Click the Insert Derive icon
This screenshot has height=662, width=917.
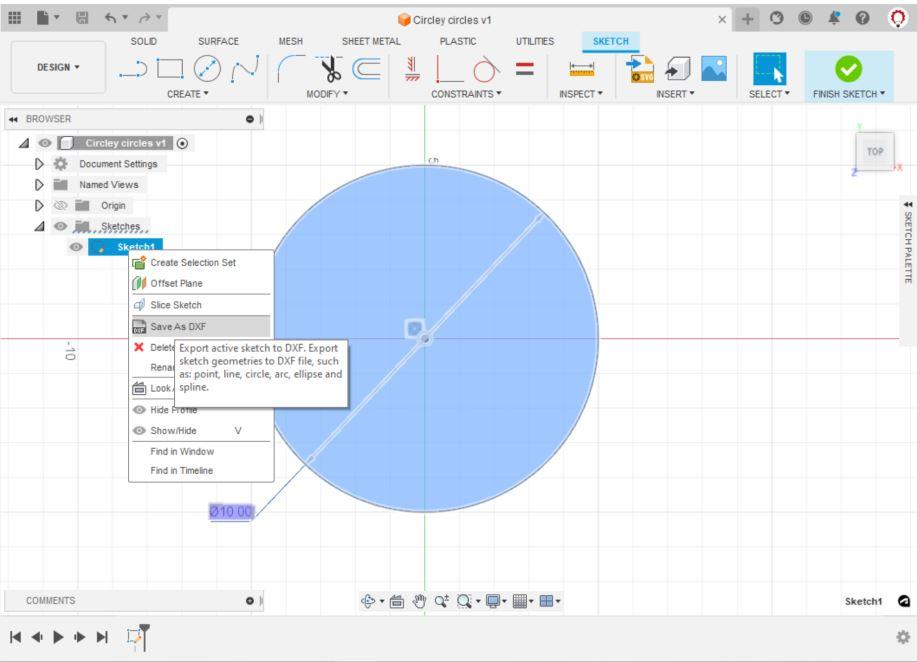click(x=678, y=69)
